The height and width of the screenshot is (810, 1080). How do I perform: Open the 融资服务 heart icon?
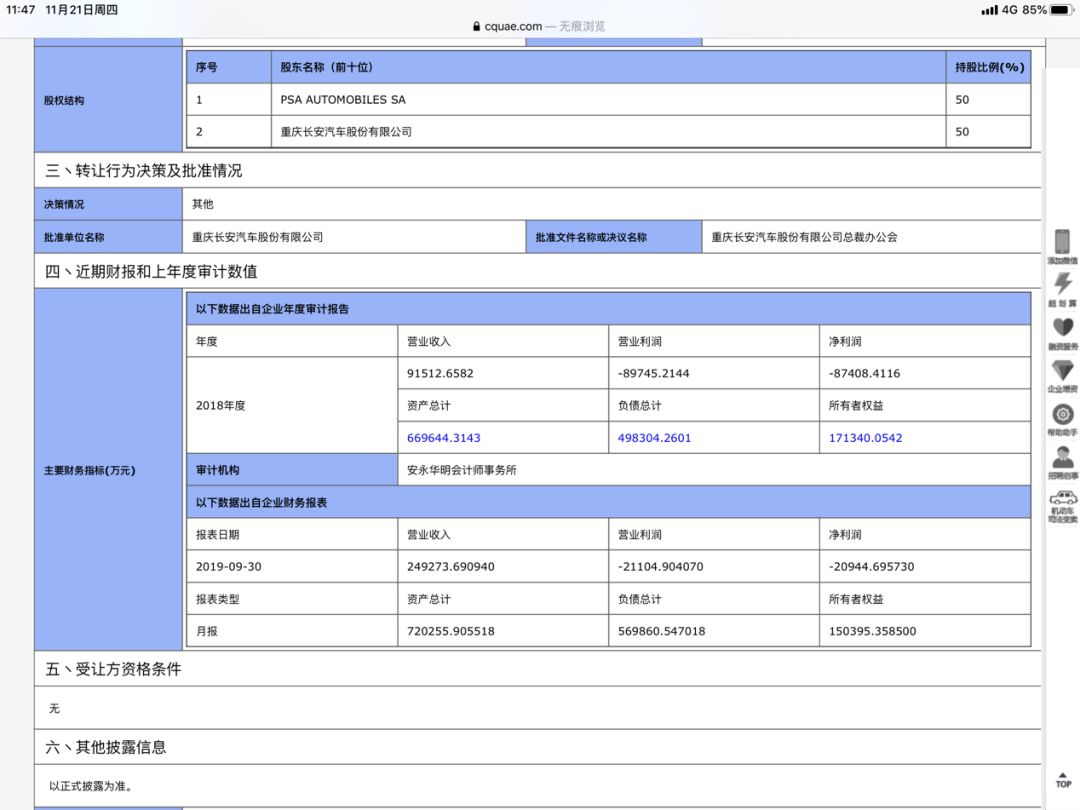(1063, 328)
